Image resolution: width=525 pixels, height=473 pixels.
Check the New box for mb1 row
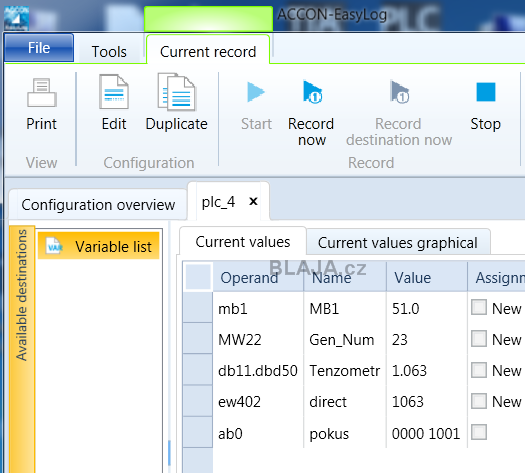pyautogui.click(x=478, y=307)
